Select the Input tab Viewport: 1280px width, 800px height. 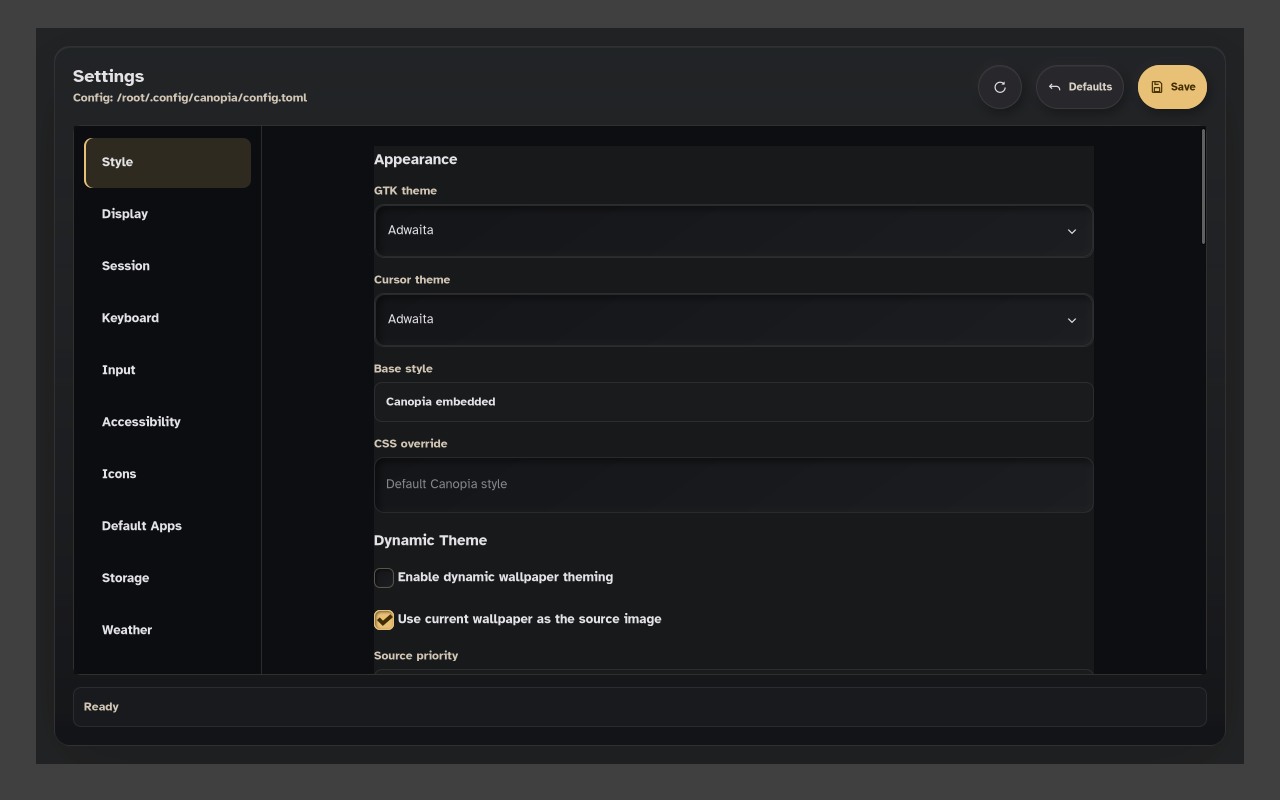point(167,370)
